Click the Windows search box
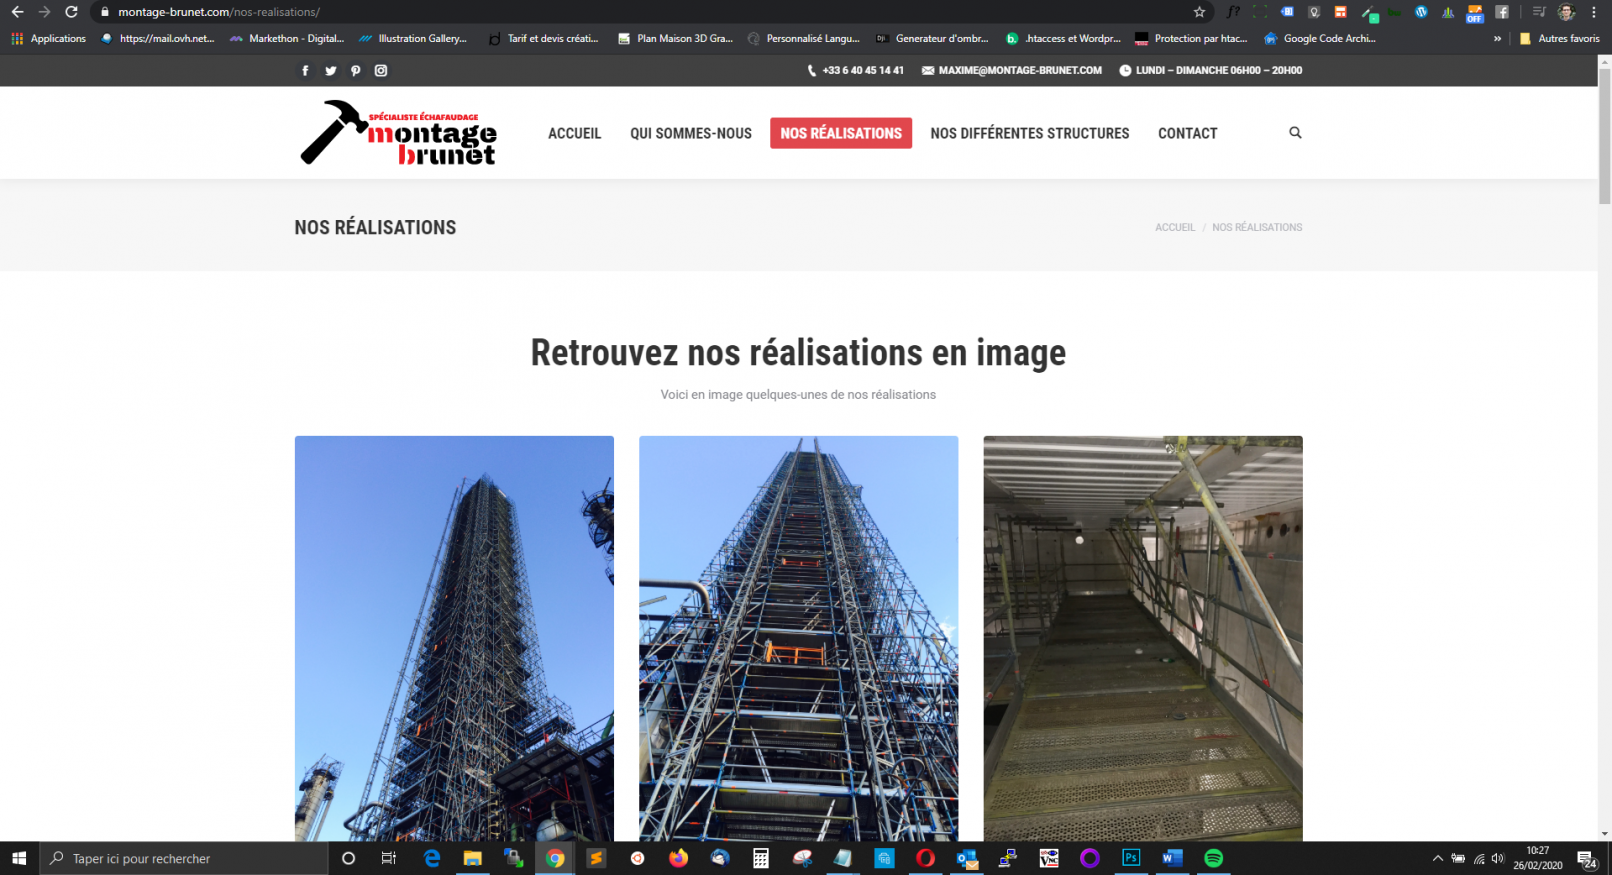This screenshot has width=1612, height=875. 185,858
